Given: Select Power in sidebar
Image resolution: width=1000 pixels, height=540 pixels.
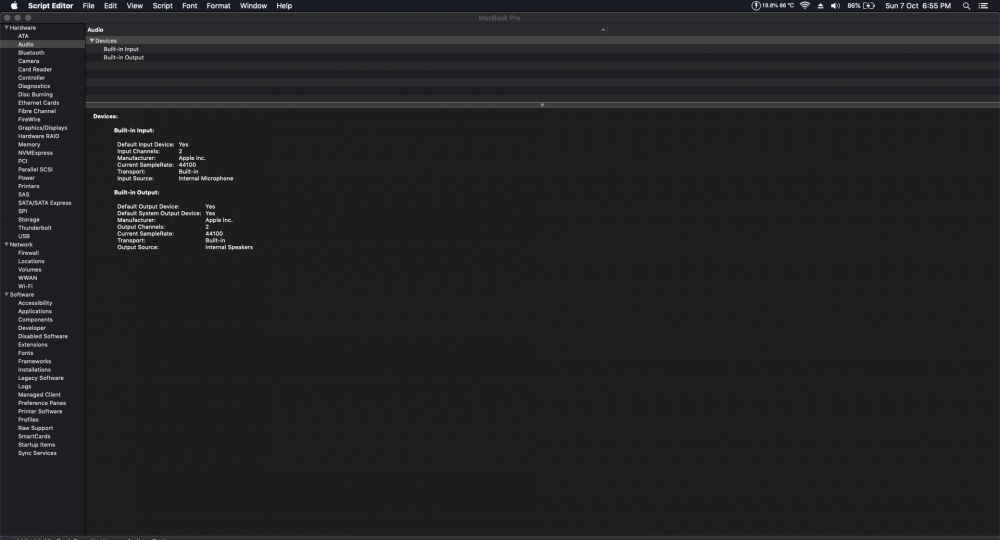Looking at the screenshot, I should pyautogui.click(x=26, y=178).
